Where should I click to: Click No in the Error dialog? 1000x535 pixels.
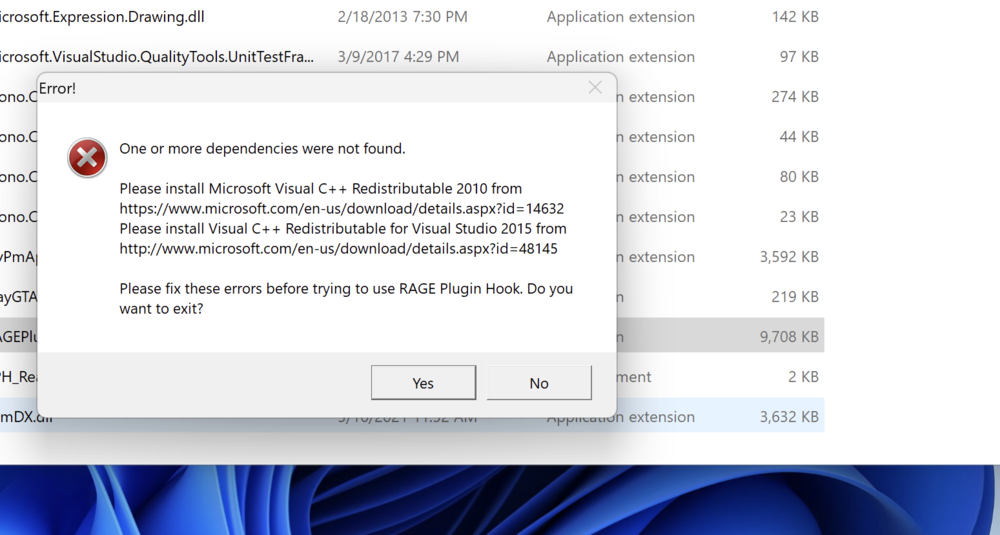coord(539,383)
